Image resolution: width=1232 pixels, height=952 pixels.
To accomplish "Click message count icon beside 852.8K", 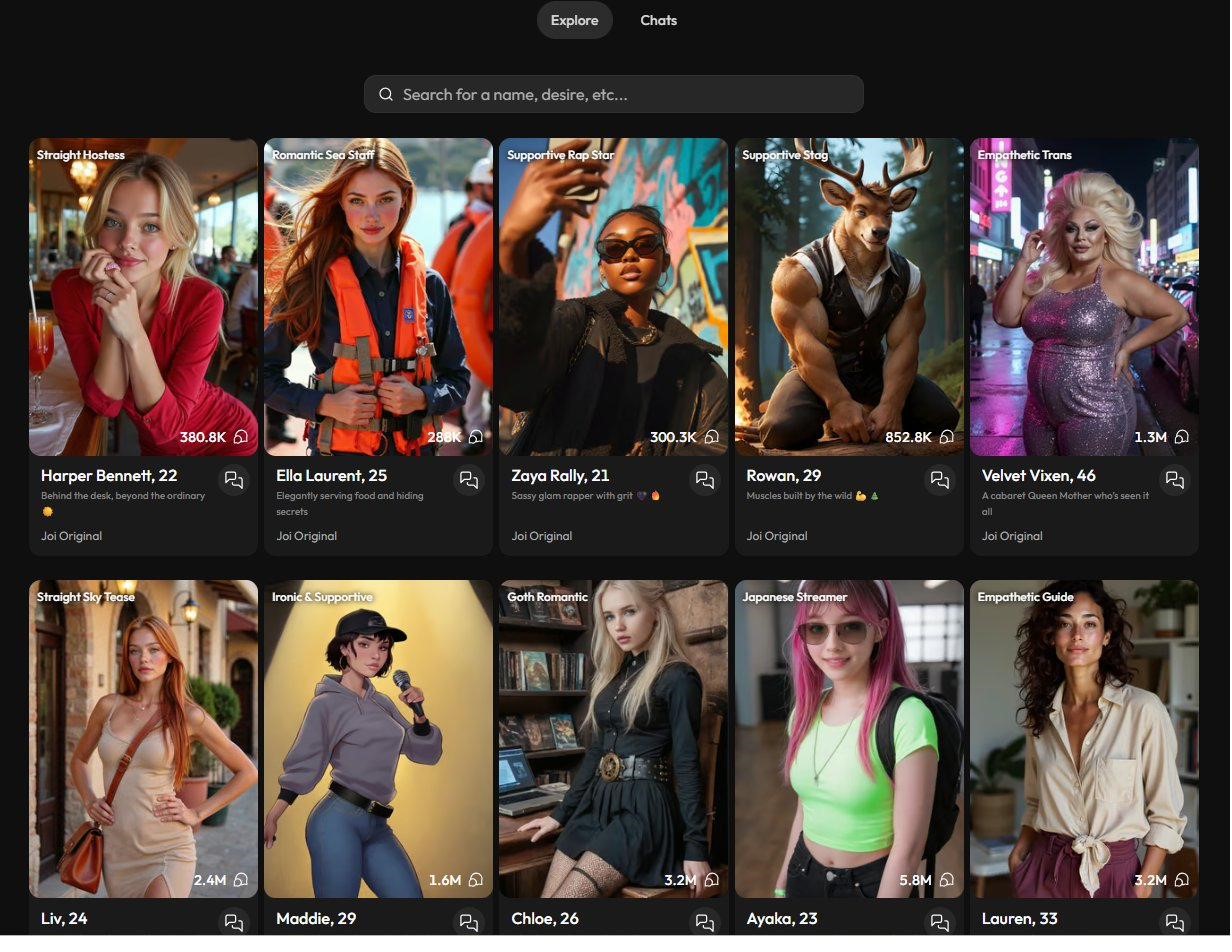I will [x=946, y=437].
